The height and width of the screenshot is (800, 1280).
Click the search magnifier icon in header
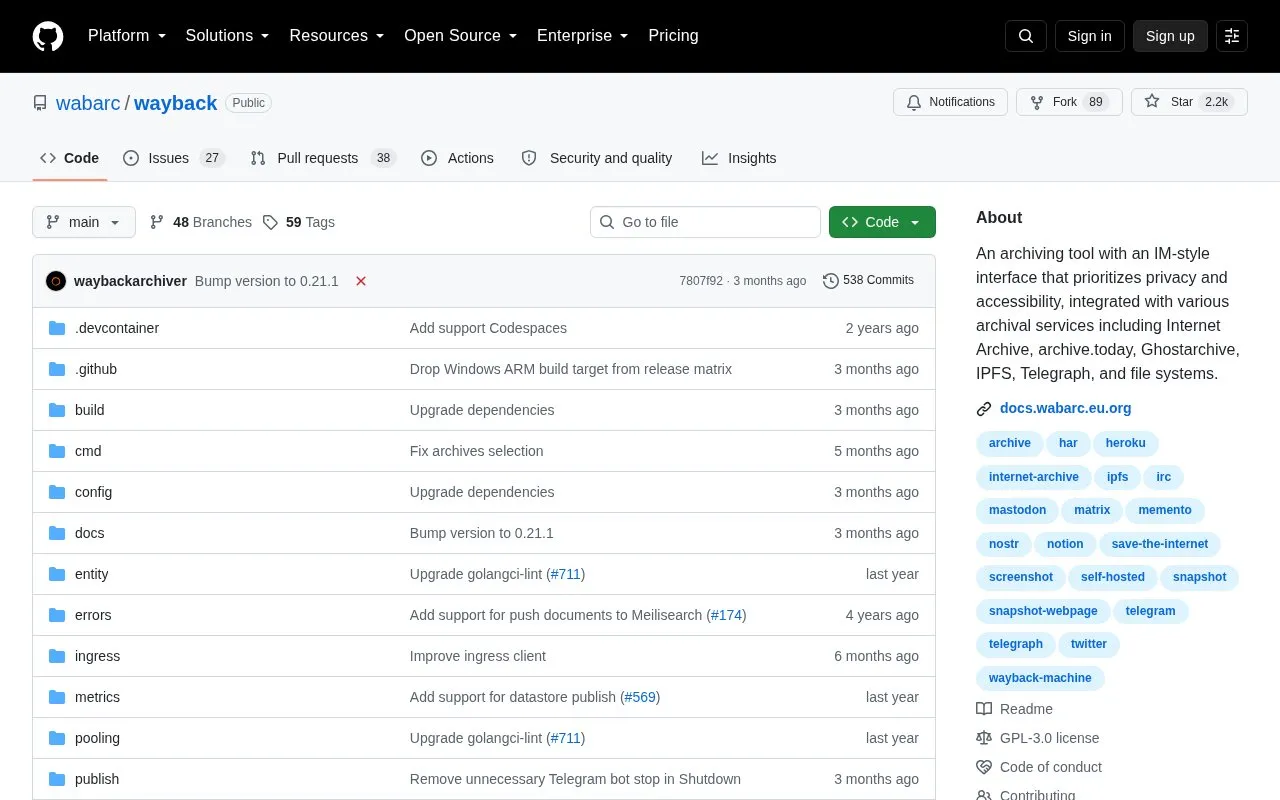[1026, 36]
